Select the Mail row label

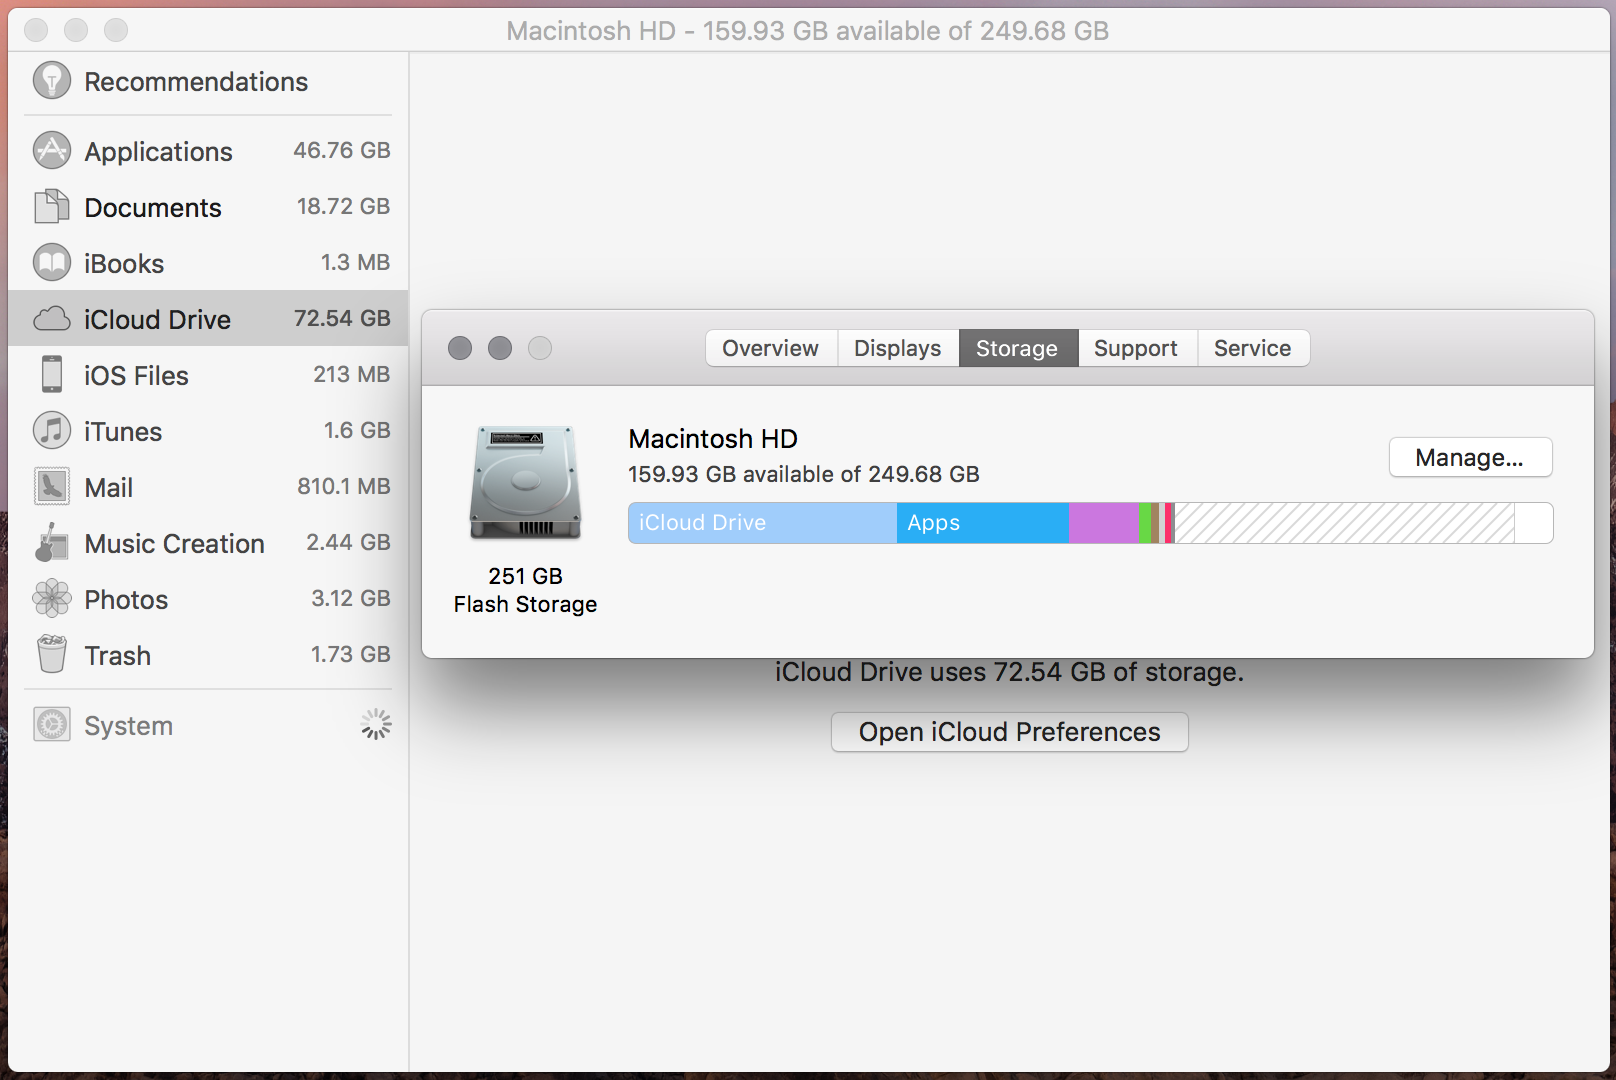(x=109, y=487)
